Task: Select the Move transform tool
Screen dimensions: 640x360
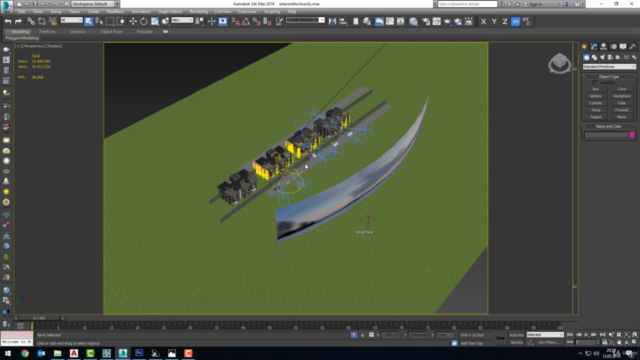Action: coord(133,21)
